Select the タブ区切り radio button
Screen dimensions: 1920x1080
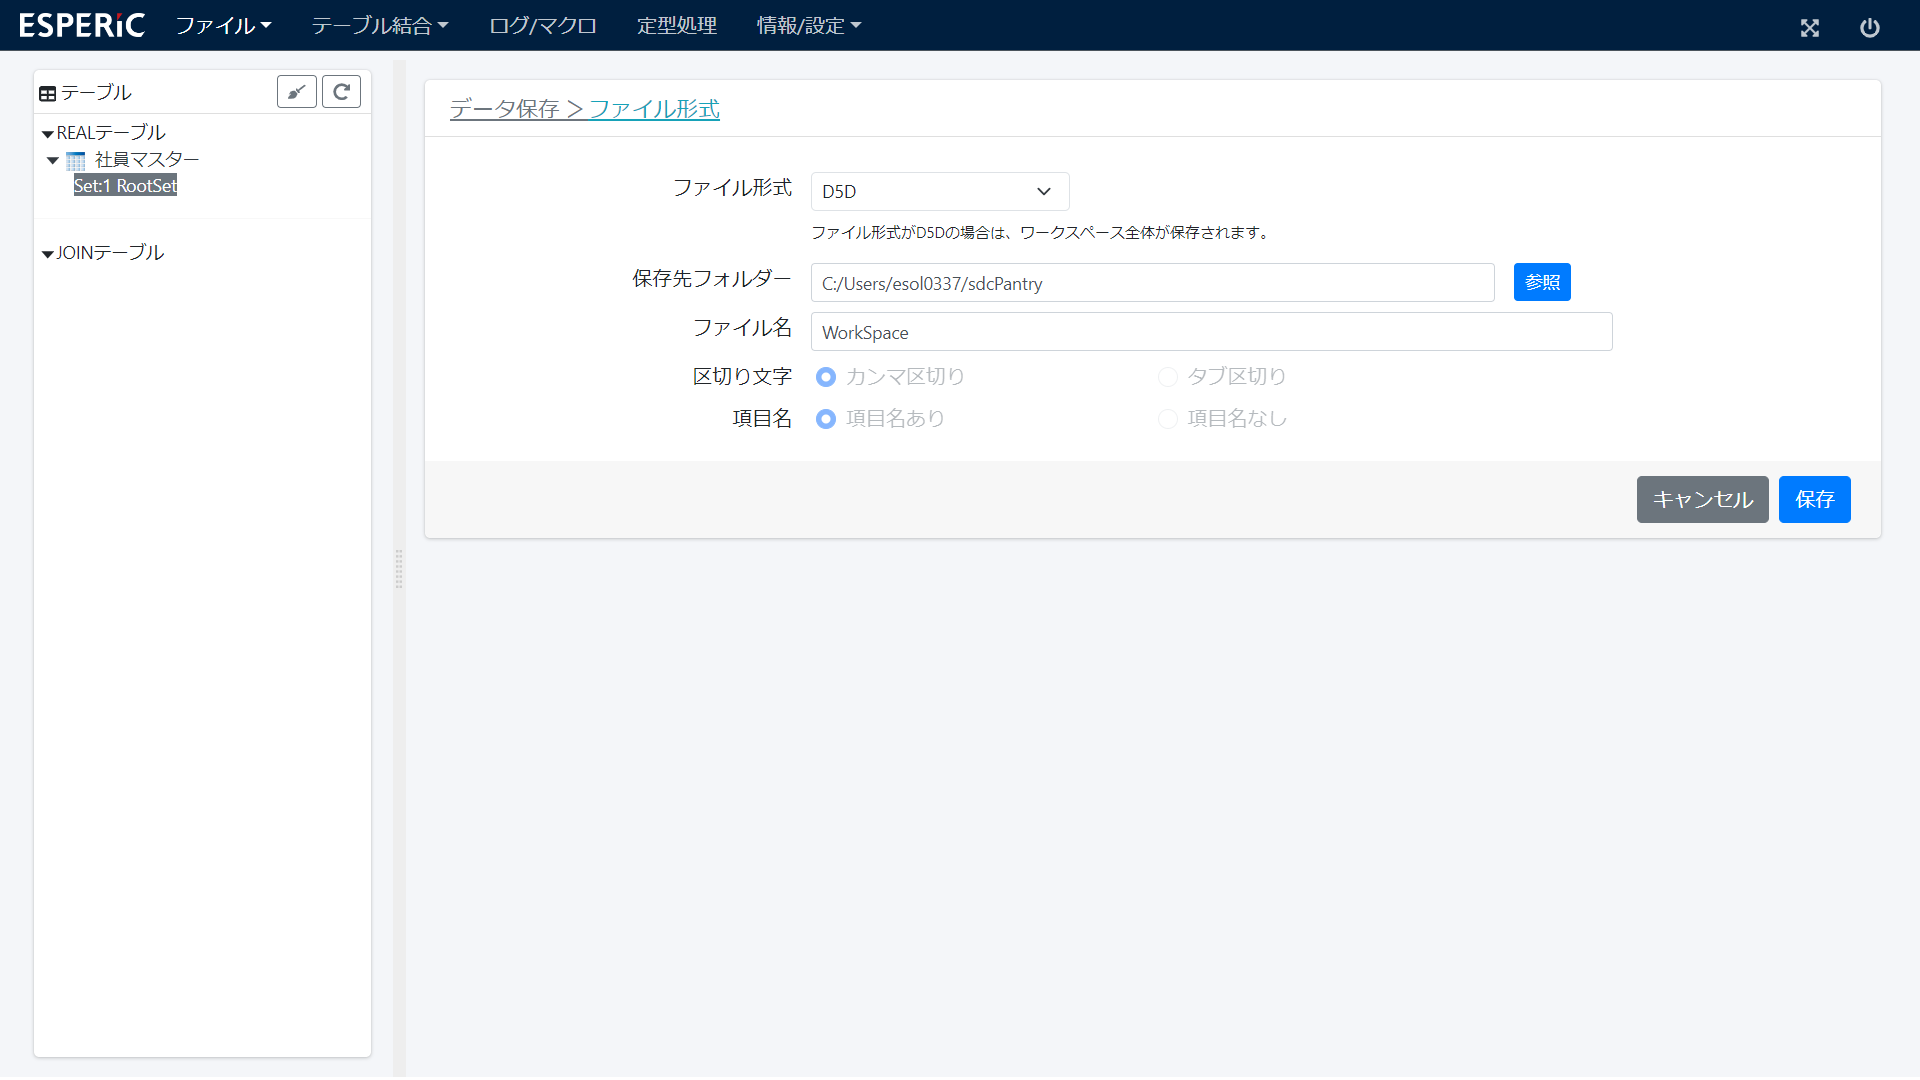tap(1167, 377)
